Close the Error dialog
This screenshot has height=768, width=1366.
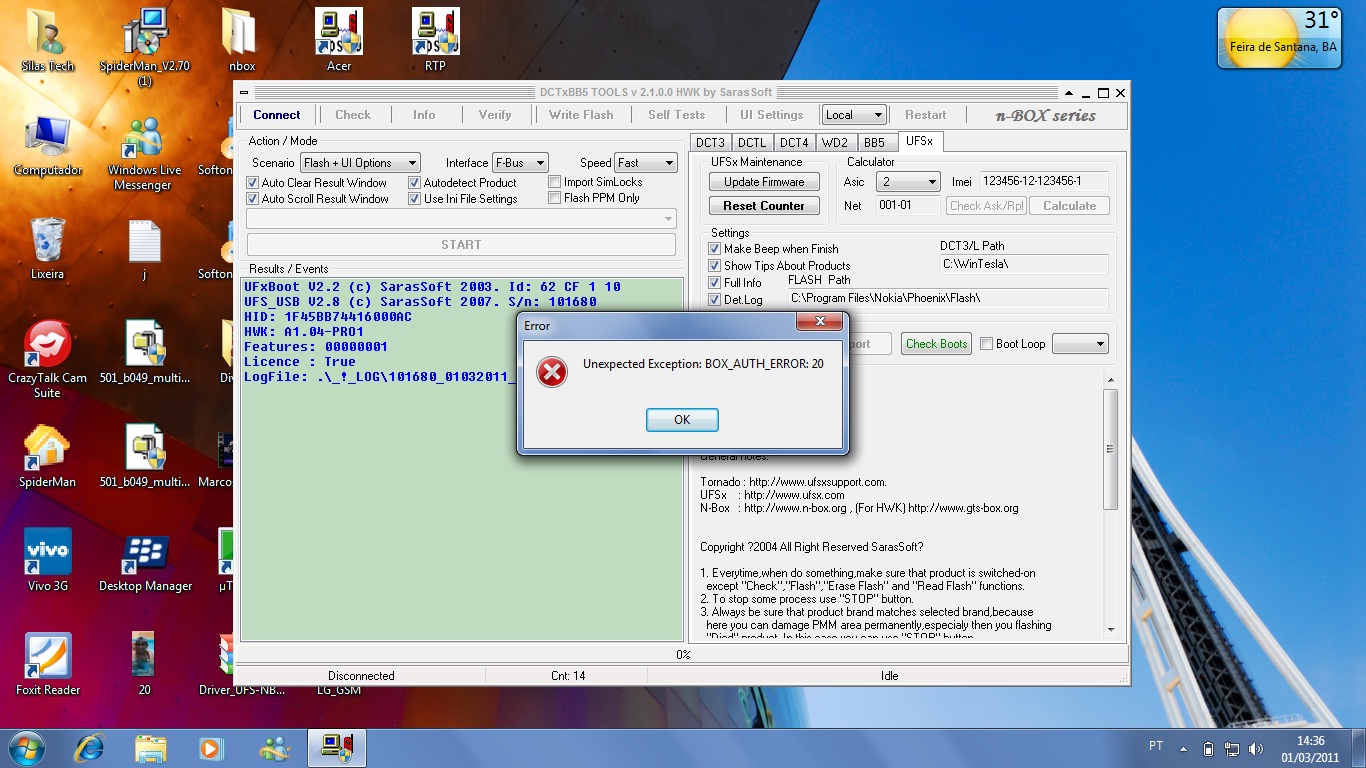point(820,322)
